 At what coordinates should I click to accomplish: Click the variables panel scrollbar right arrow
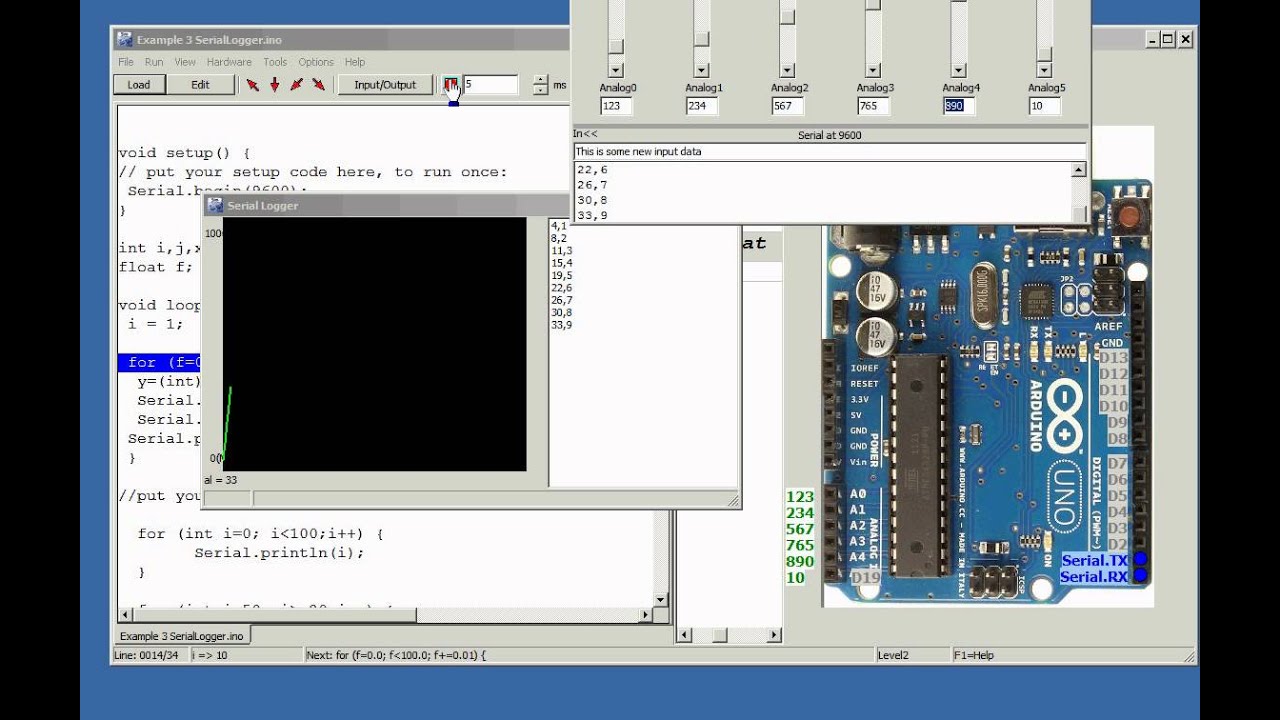(774, 635)
